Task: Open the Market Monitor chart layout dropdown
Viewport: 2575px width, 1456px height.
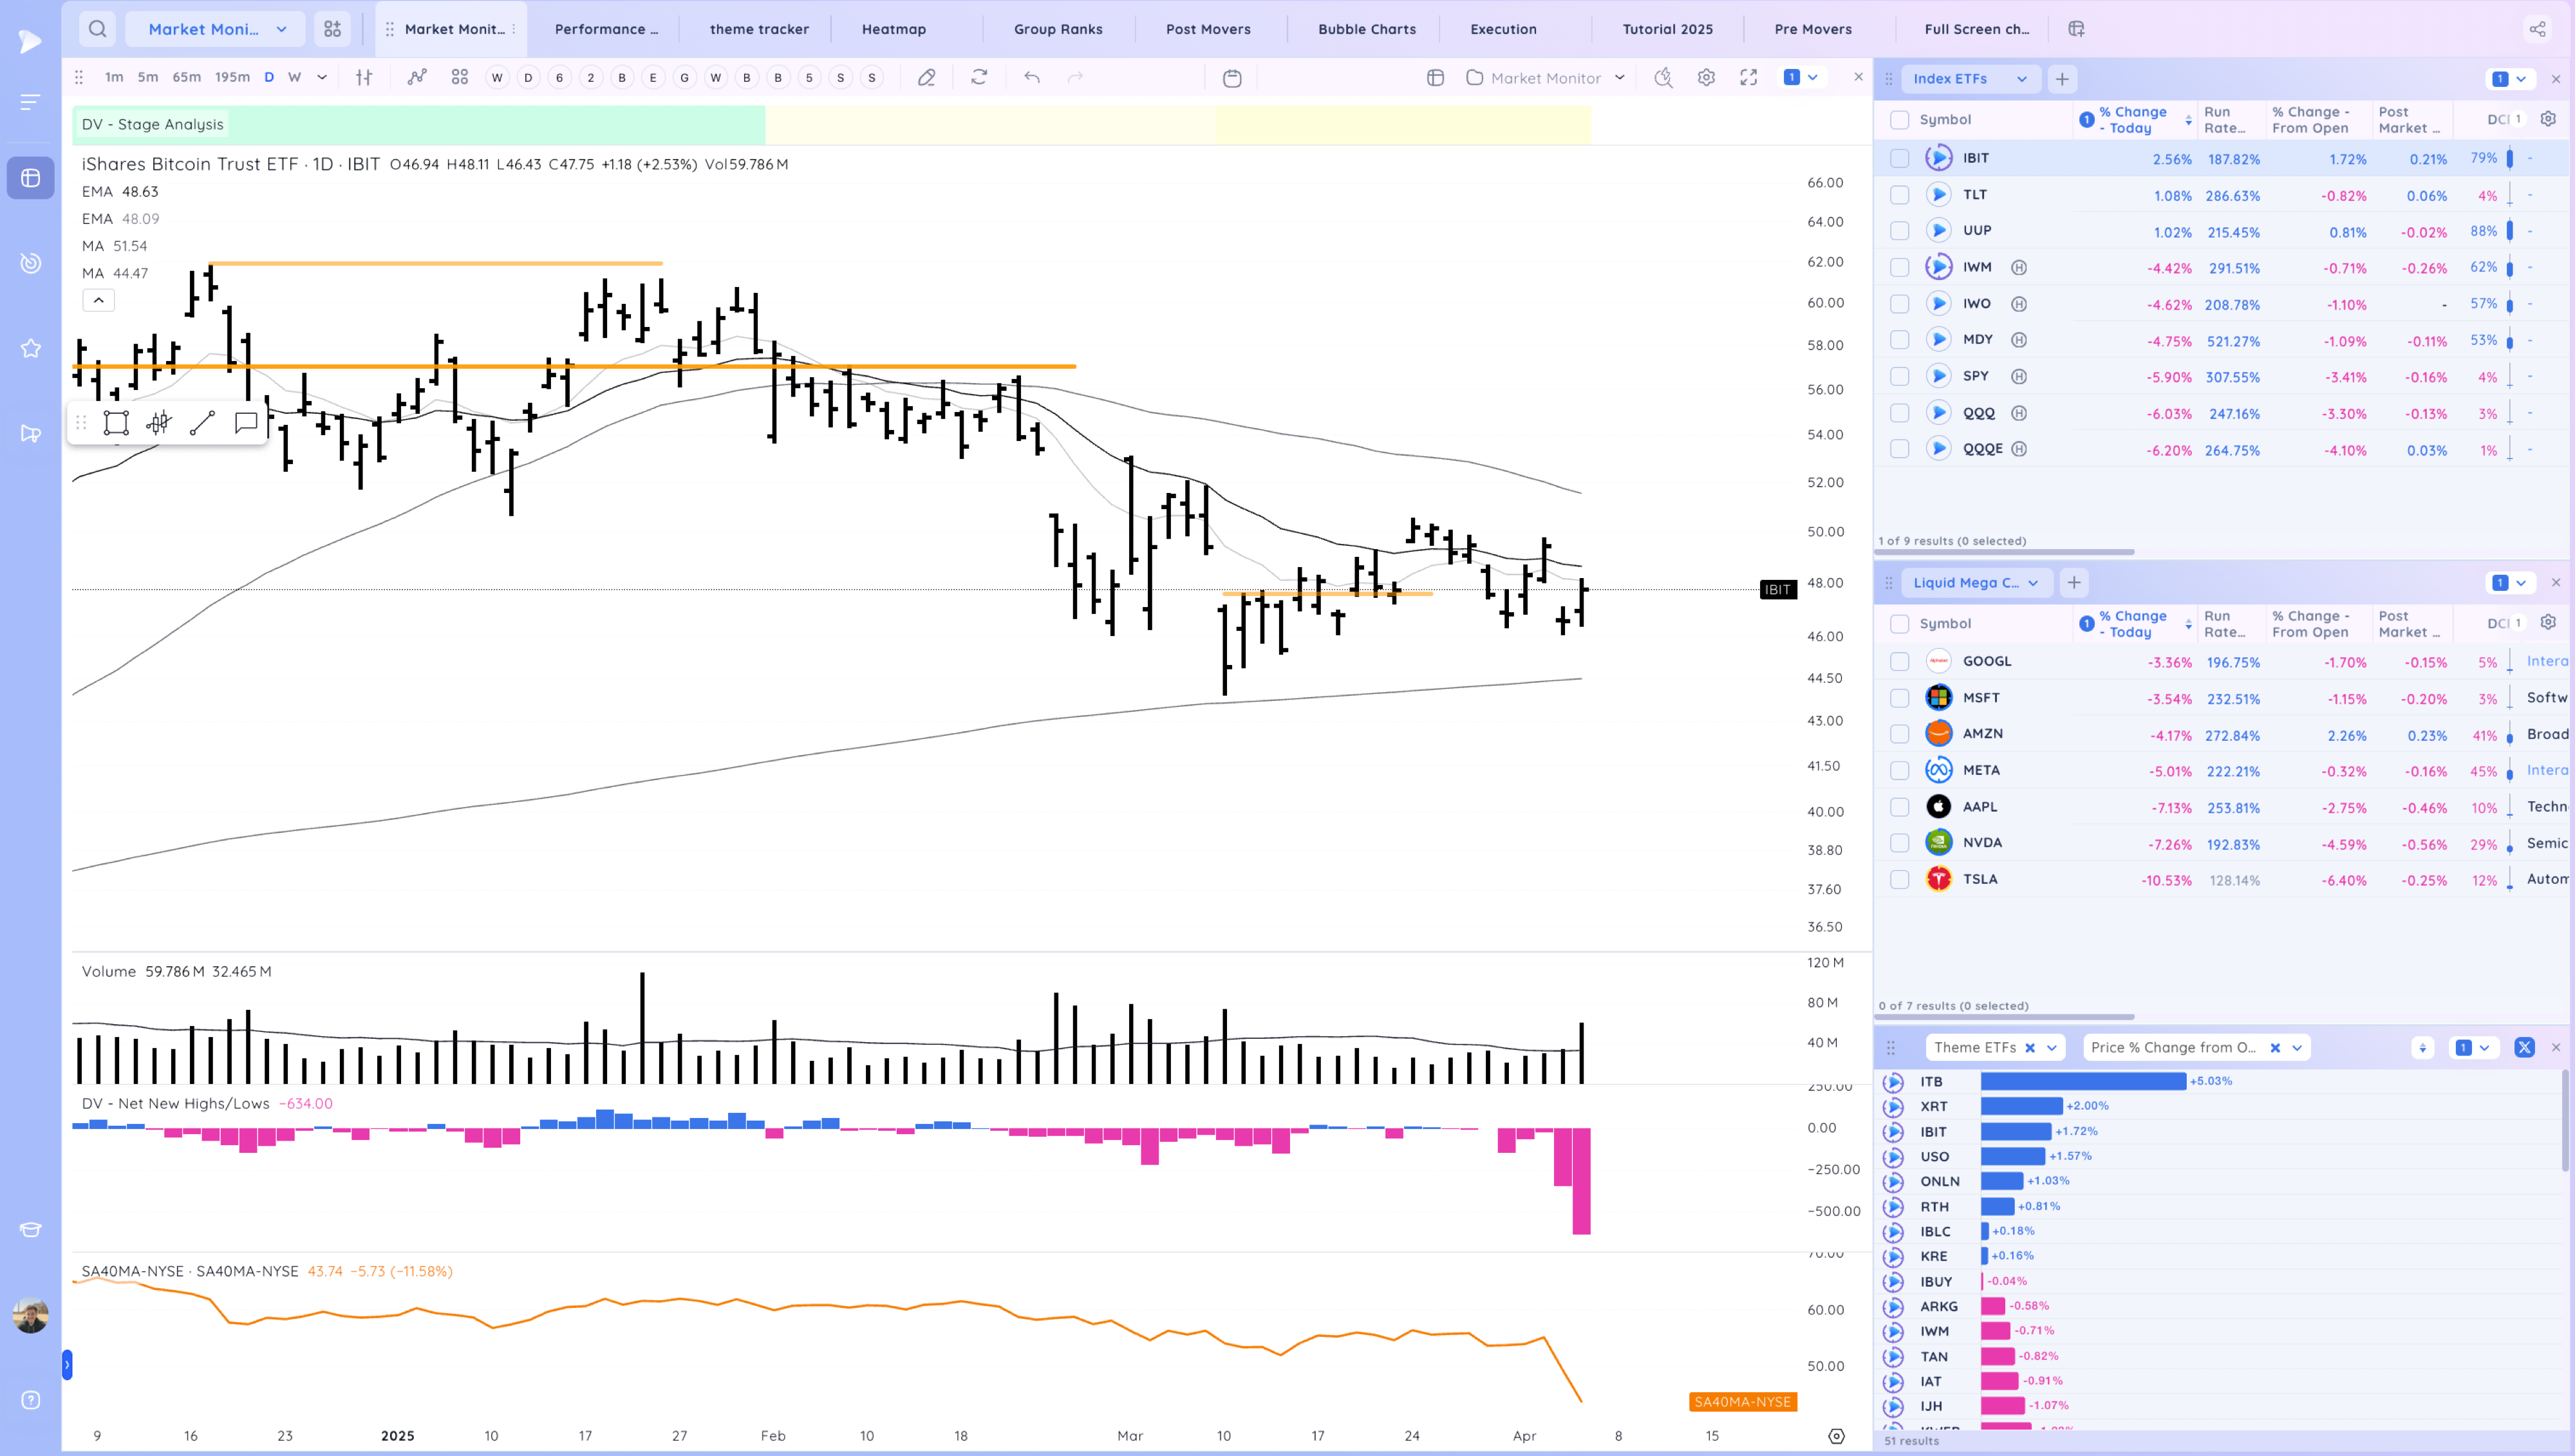Action: click(x=1546, y=78)
